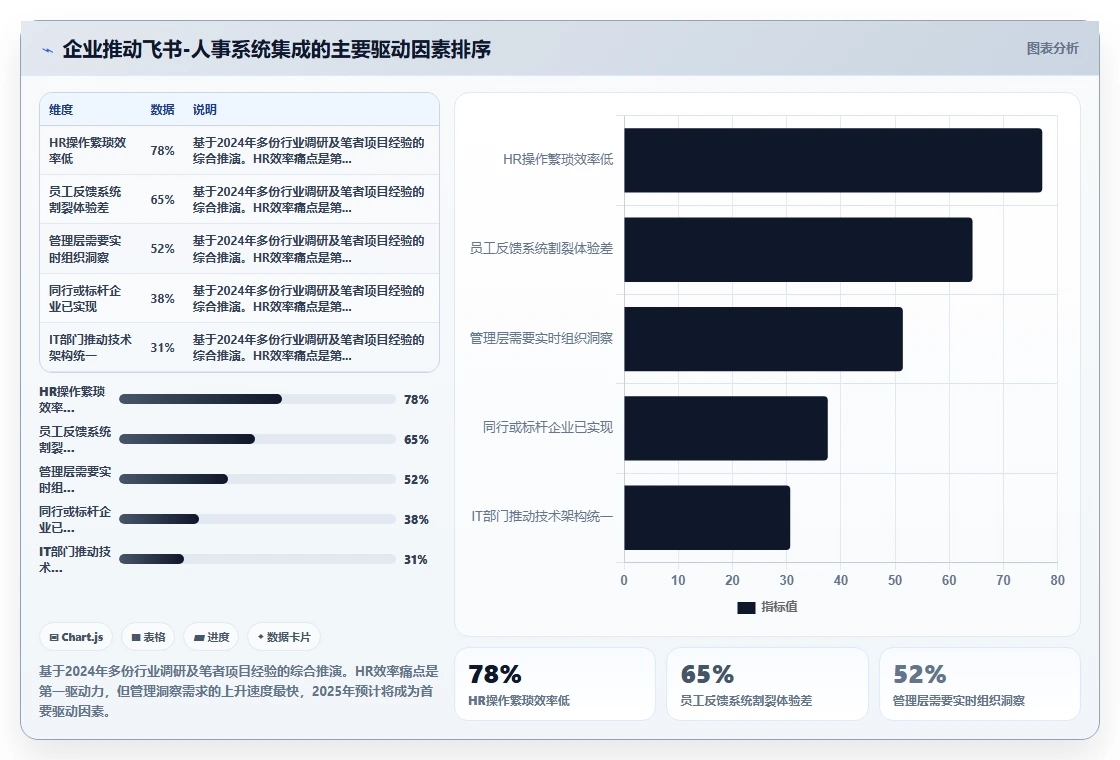The image size is (1120, 760).
Task: Open the 65% 员工反馈系统割裂体验差 stat card
Action: point(767,684)
